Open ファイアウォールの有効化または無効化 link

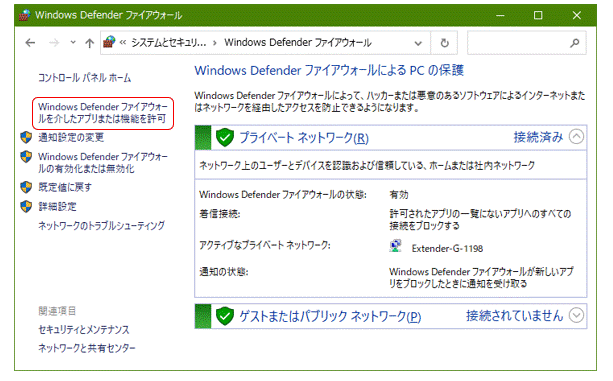pos(103,163)
